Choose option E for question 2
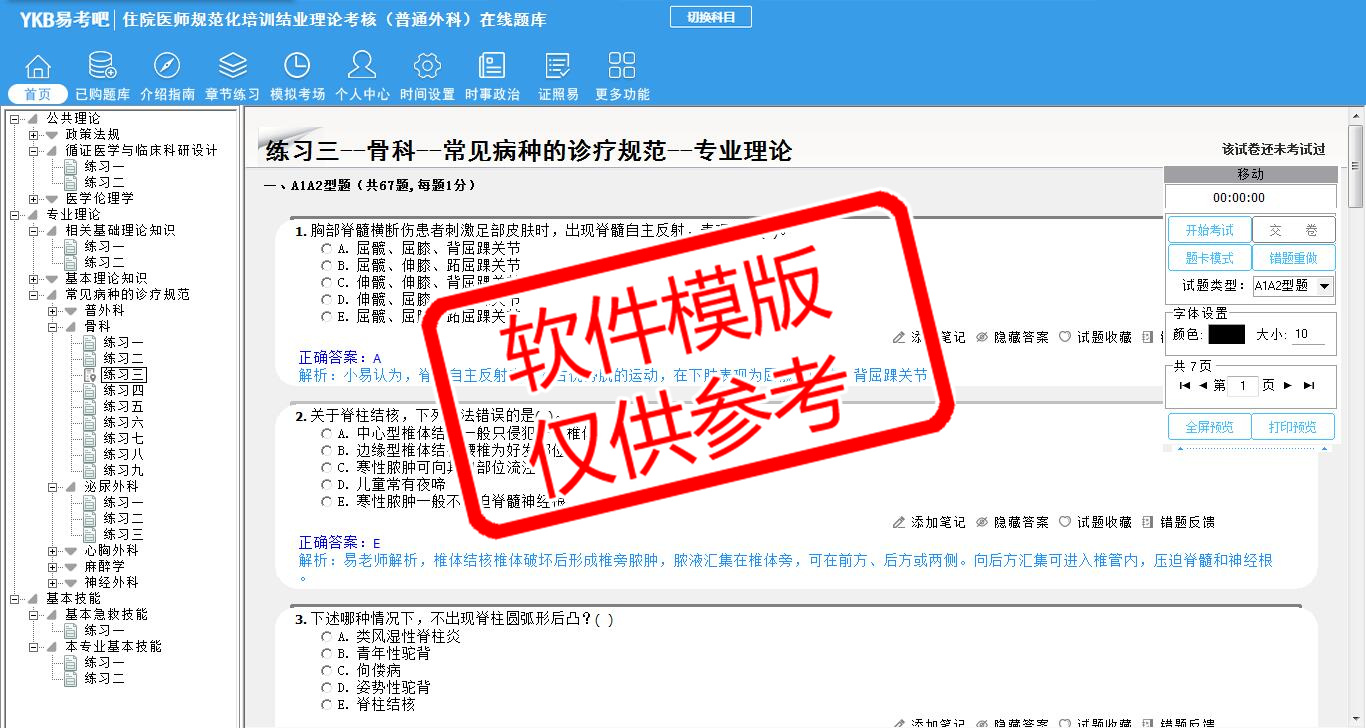Viewport: 1366px width, 728px height. pos(327,502)
